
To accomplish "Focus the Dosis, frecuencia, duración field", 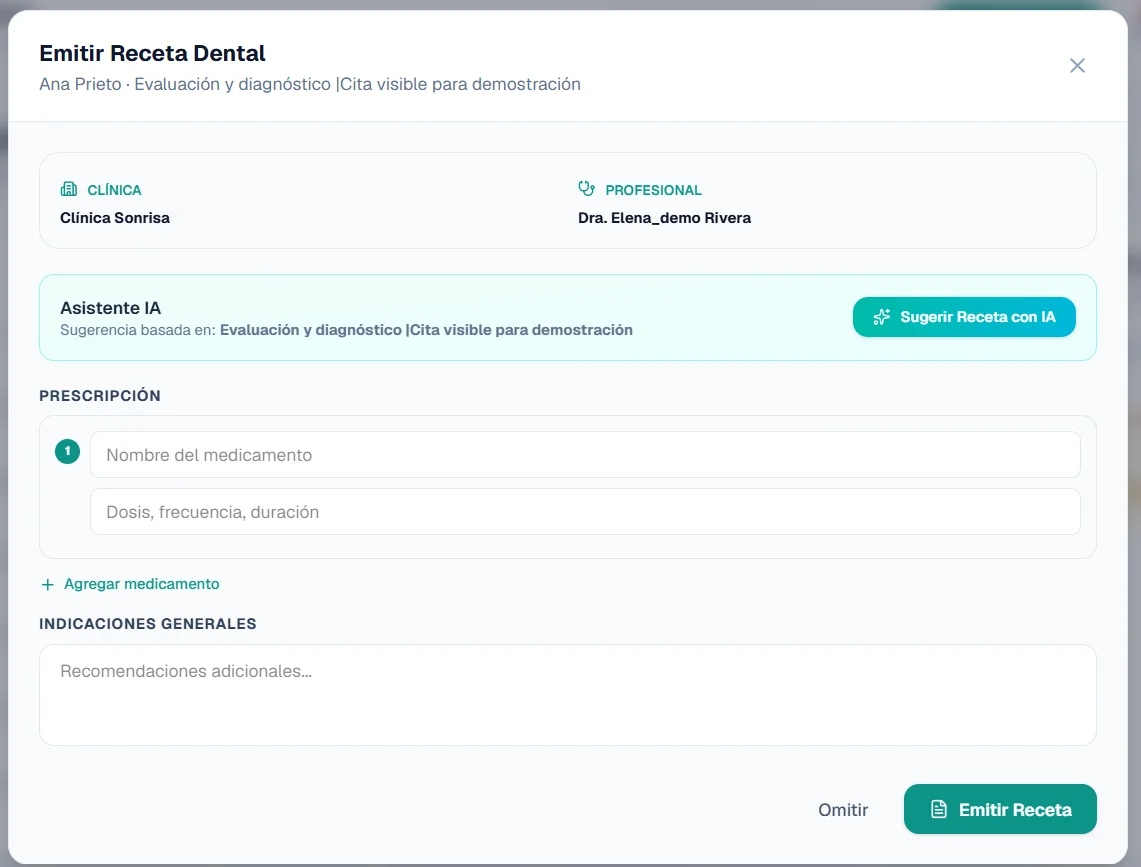I will 585,512.
